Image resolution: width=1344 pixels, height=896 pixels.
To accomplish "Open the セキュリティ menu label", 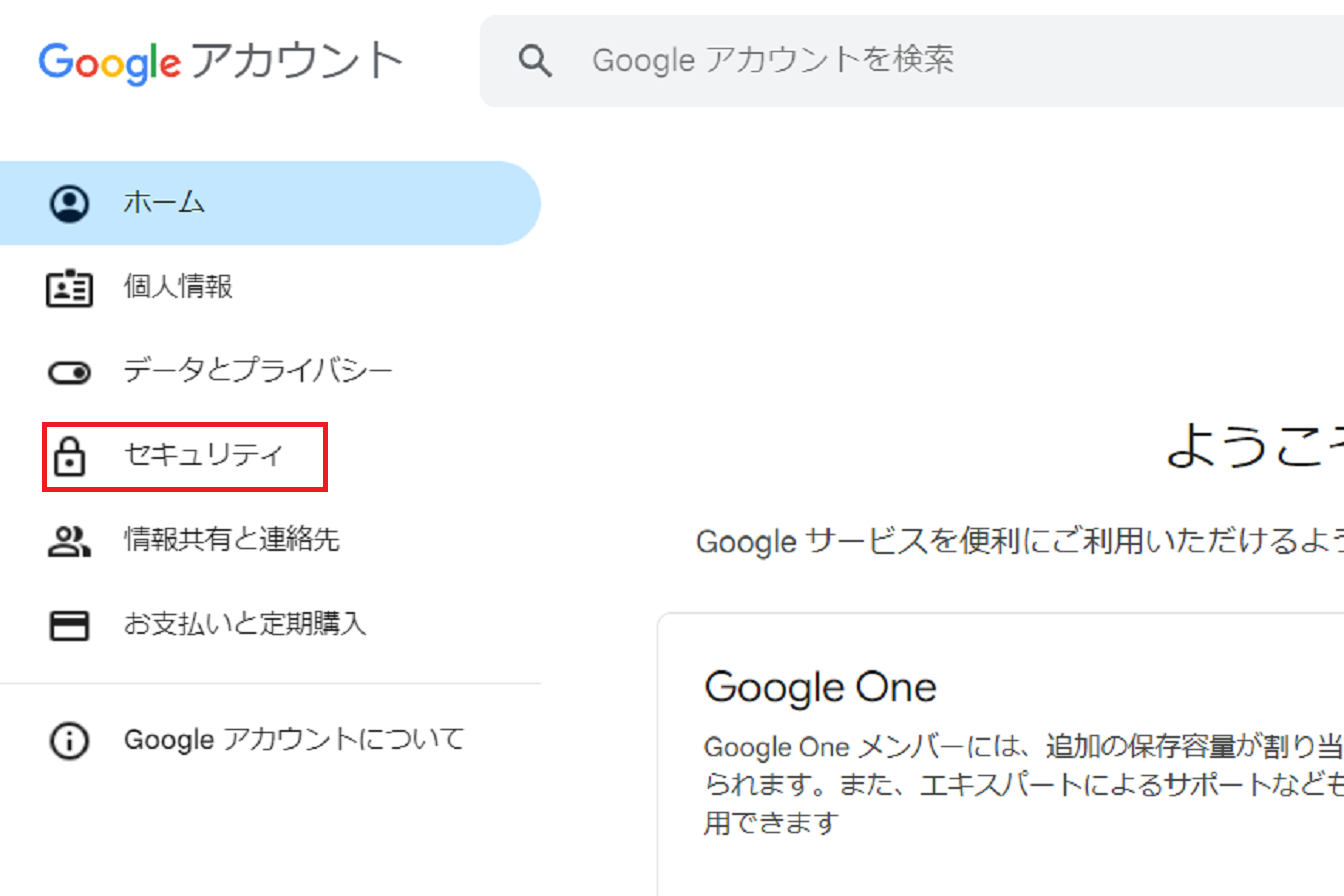I will 204,457.
